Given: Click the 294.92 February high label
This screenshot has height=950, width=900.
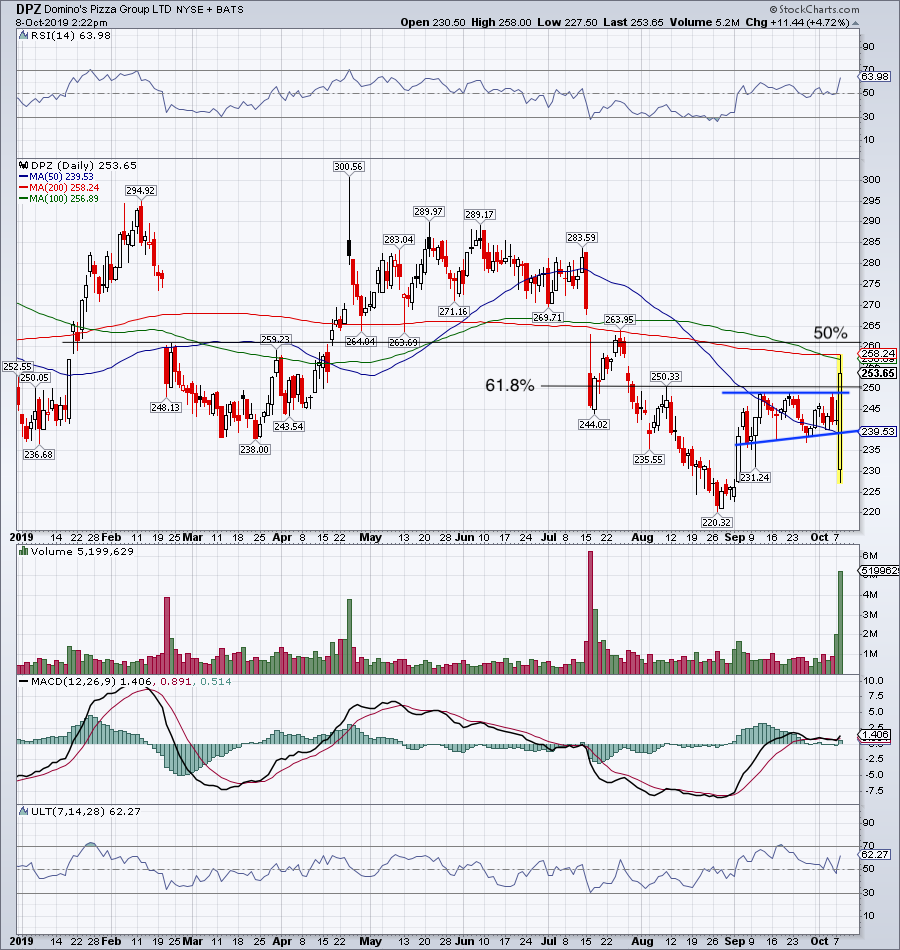Looking at the screenshot, I should (x=141, y=190).
